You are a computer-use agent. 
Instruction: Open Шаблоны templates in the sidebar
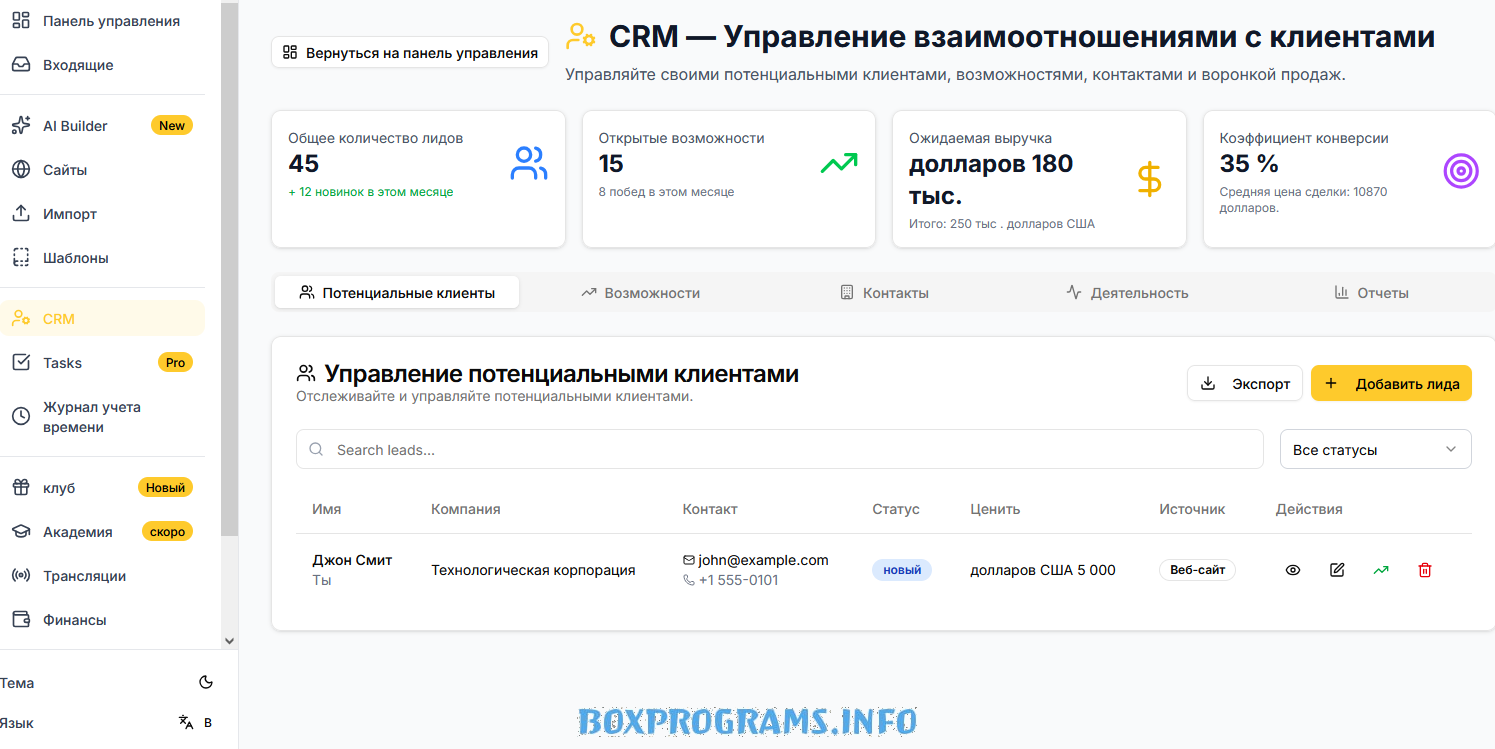(75, 258)
